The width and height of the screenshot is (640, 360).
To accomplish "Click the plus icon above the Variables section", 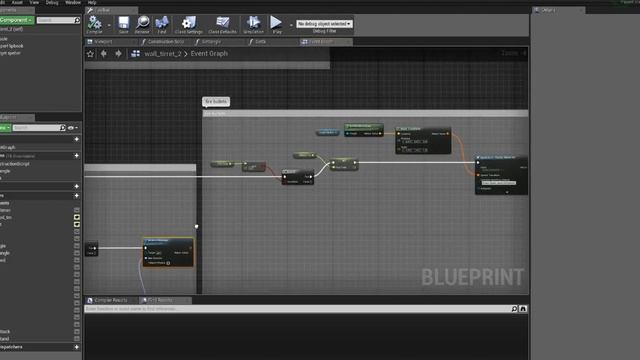I will (x=76, y=186).
